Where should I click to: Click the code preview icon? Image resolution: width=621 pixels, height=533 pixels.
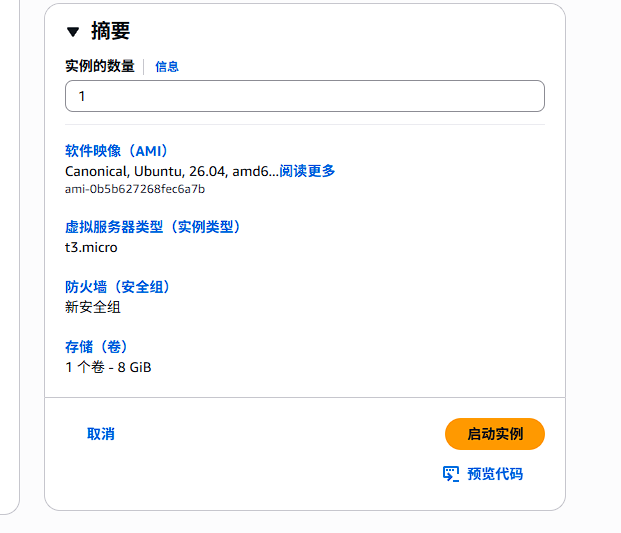(451, 474)
